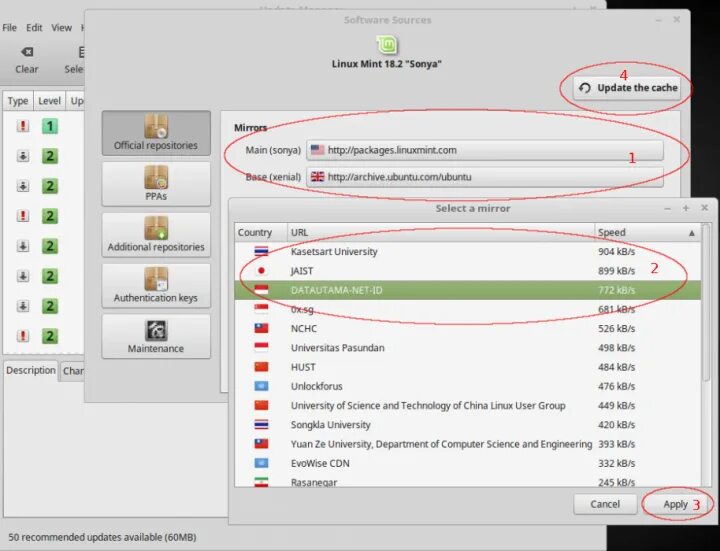720x551 pixels.
Task: Open the Maintenance section
Action: click(156, 337)
